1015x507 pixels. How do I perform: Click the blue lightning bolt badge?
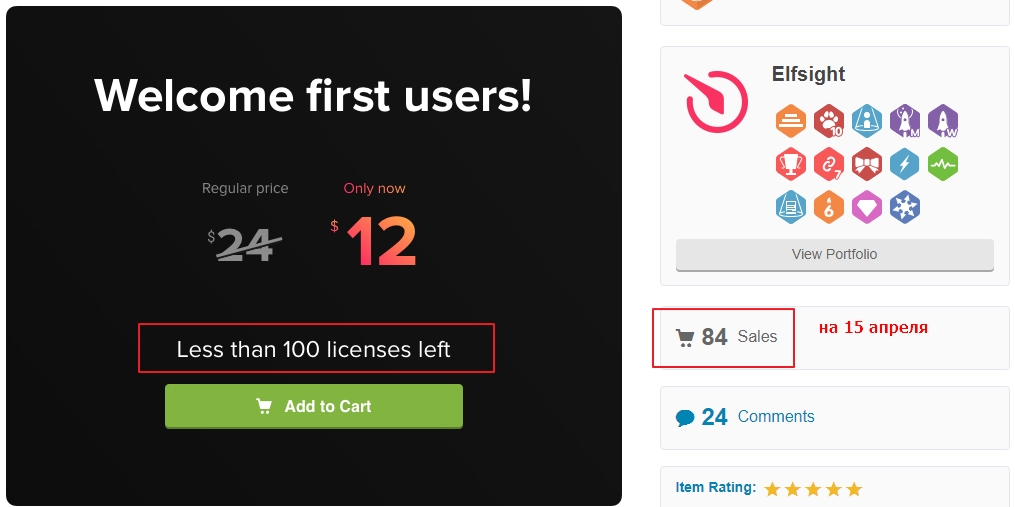[x=905, y=164]
